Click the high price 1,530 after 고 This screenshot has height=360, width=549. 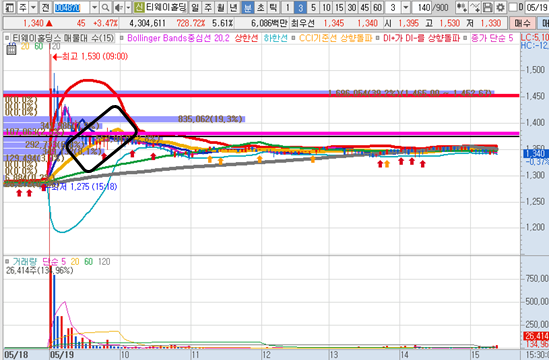[449, 23]
